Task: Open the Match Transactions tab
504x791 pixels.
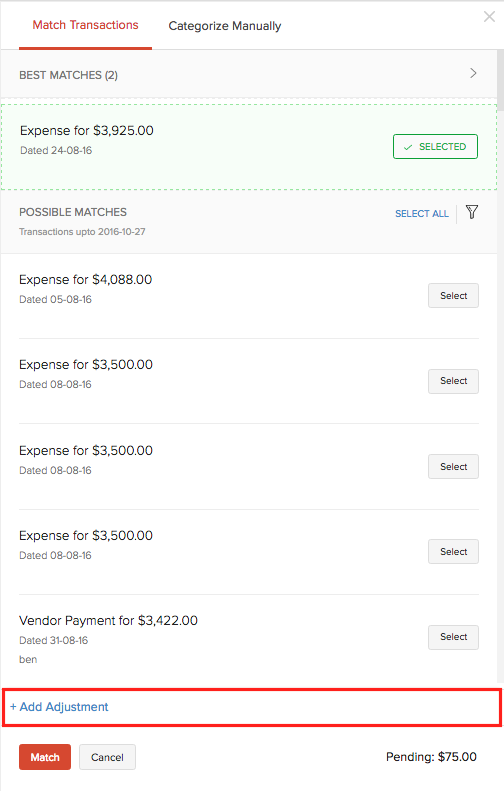Action: 85,25
